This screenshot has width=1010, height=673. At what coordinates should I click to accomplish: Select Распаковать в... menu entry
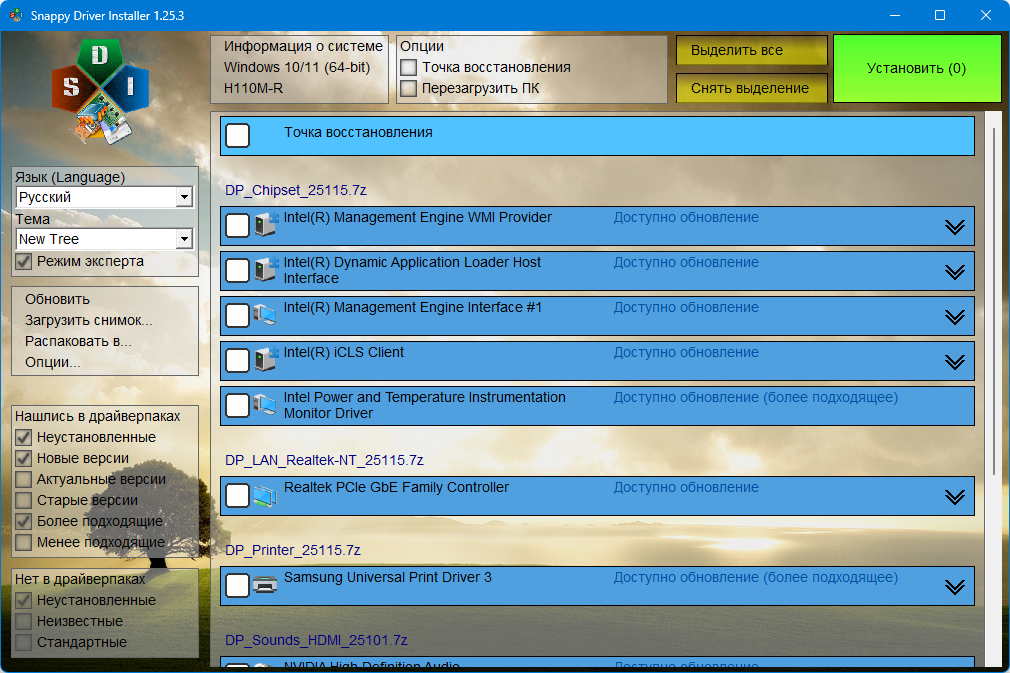[78, 341]
